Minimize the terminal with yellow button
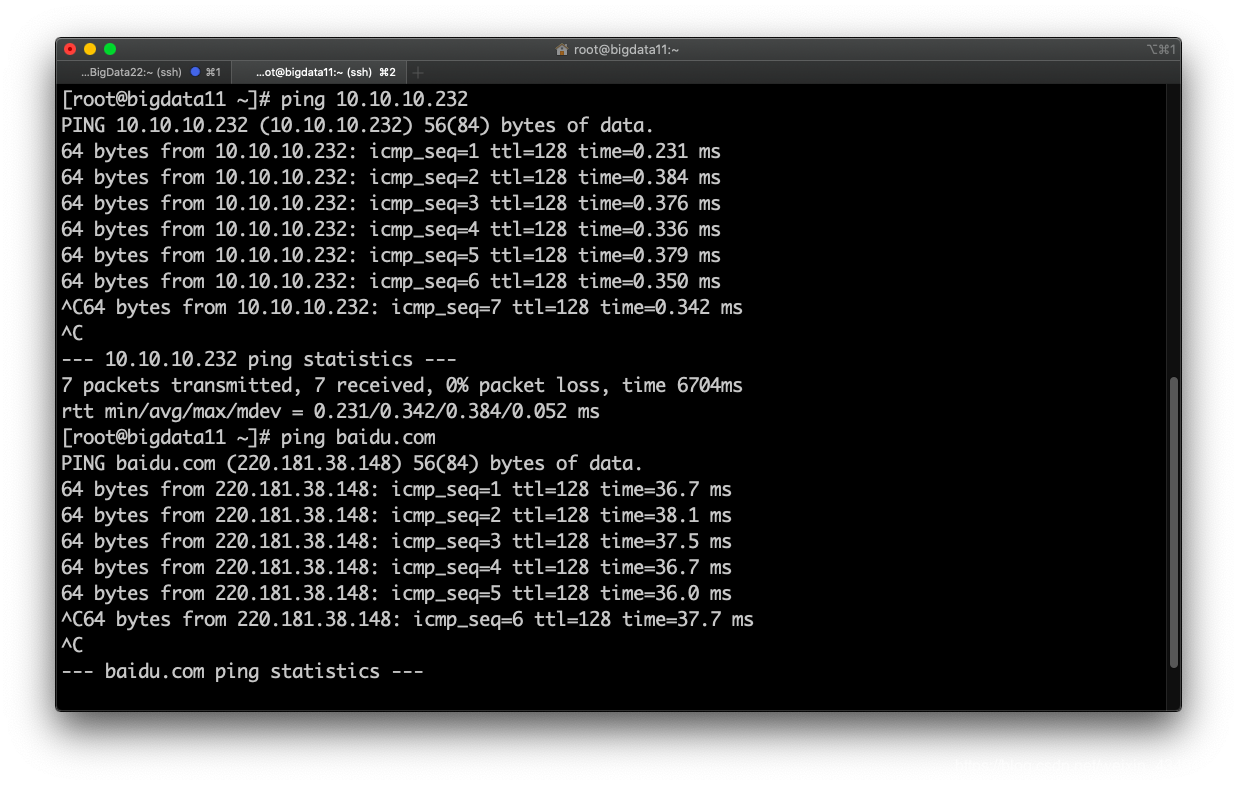Screen dimensions: 1237x785 coord(90,49)
